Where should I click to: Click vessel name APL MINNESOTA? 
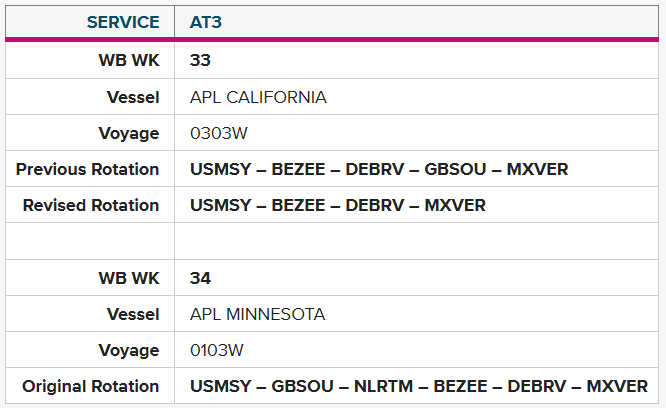257,315
